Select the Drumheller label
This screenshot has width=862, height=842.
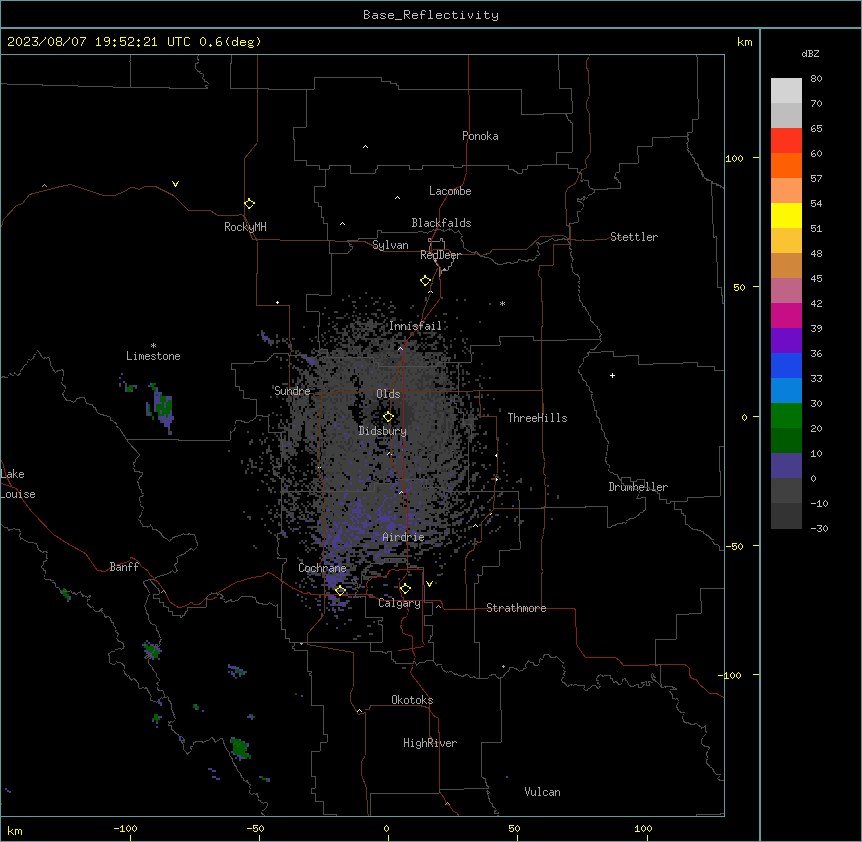click(x=638, y=487)
